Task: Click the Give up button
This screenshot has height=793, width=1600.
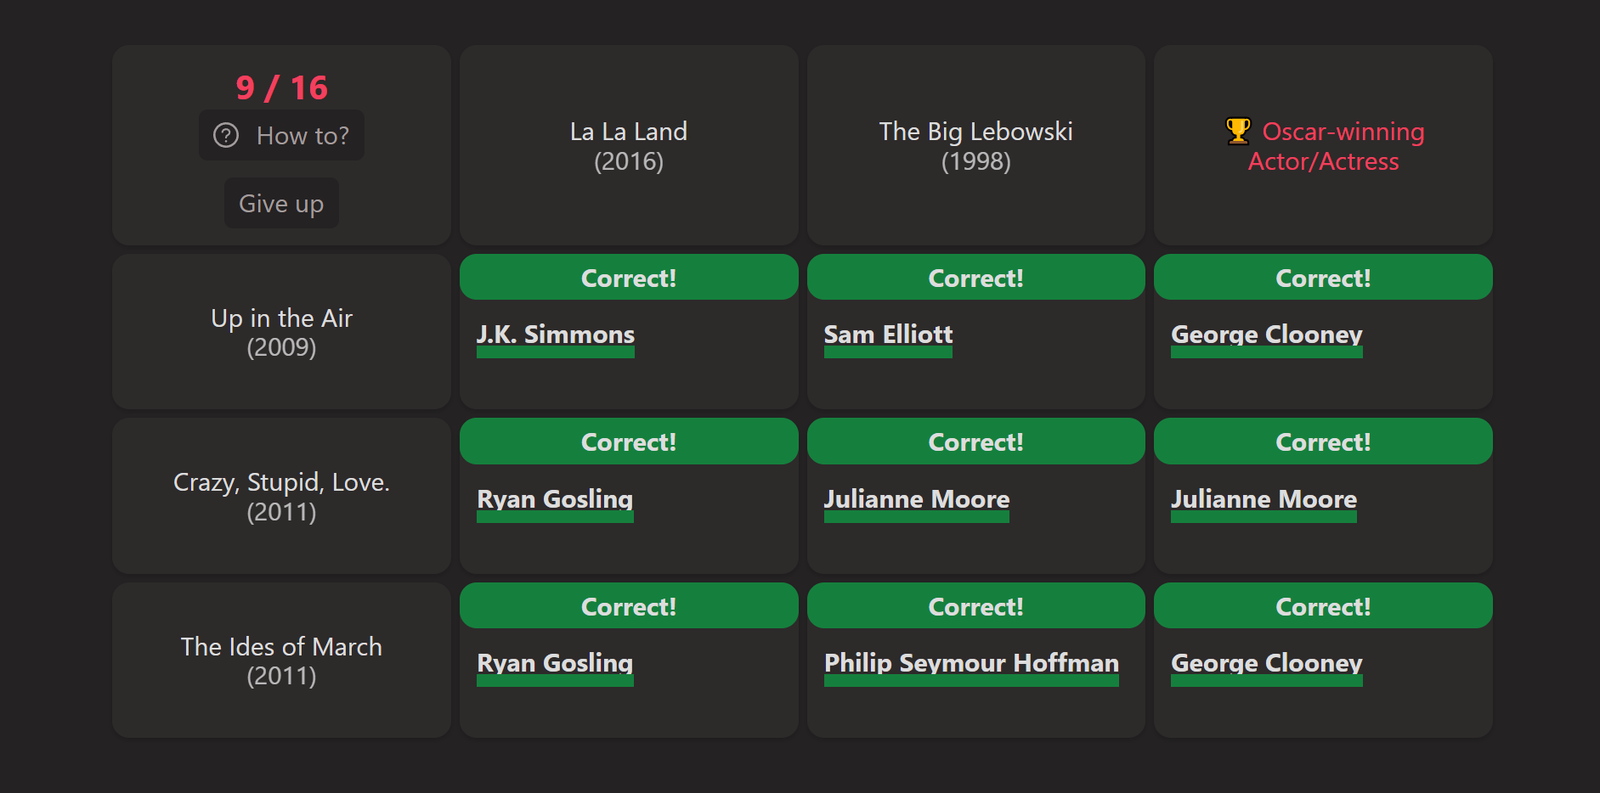Action: click(x=281, y=203)
